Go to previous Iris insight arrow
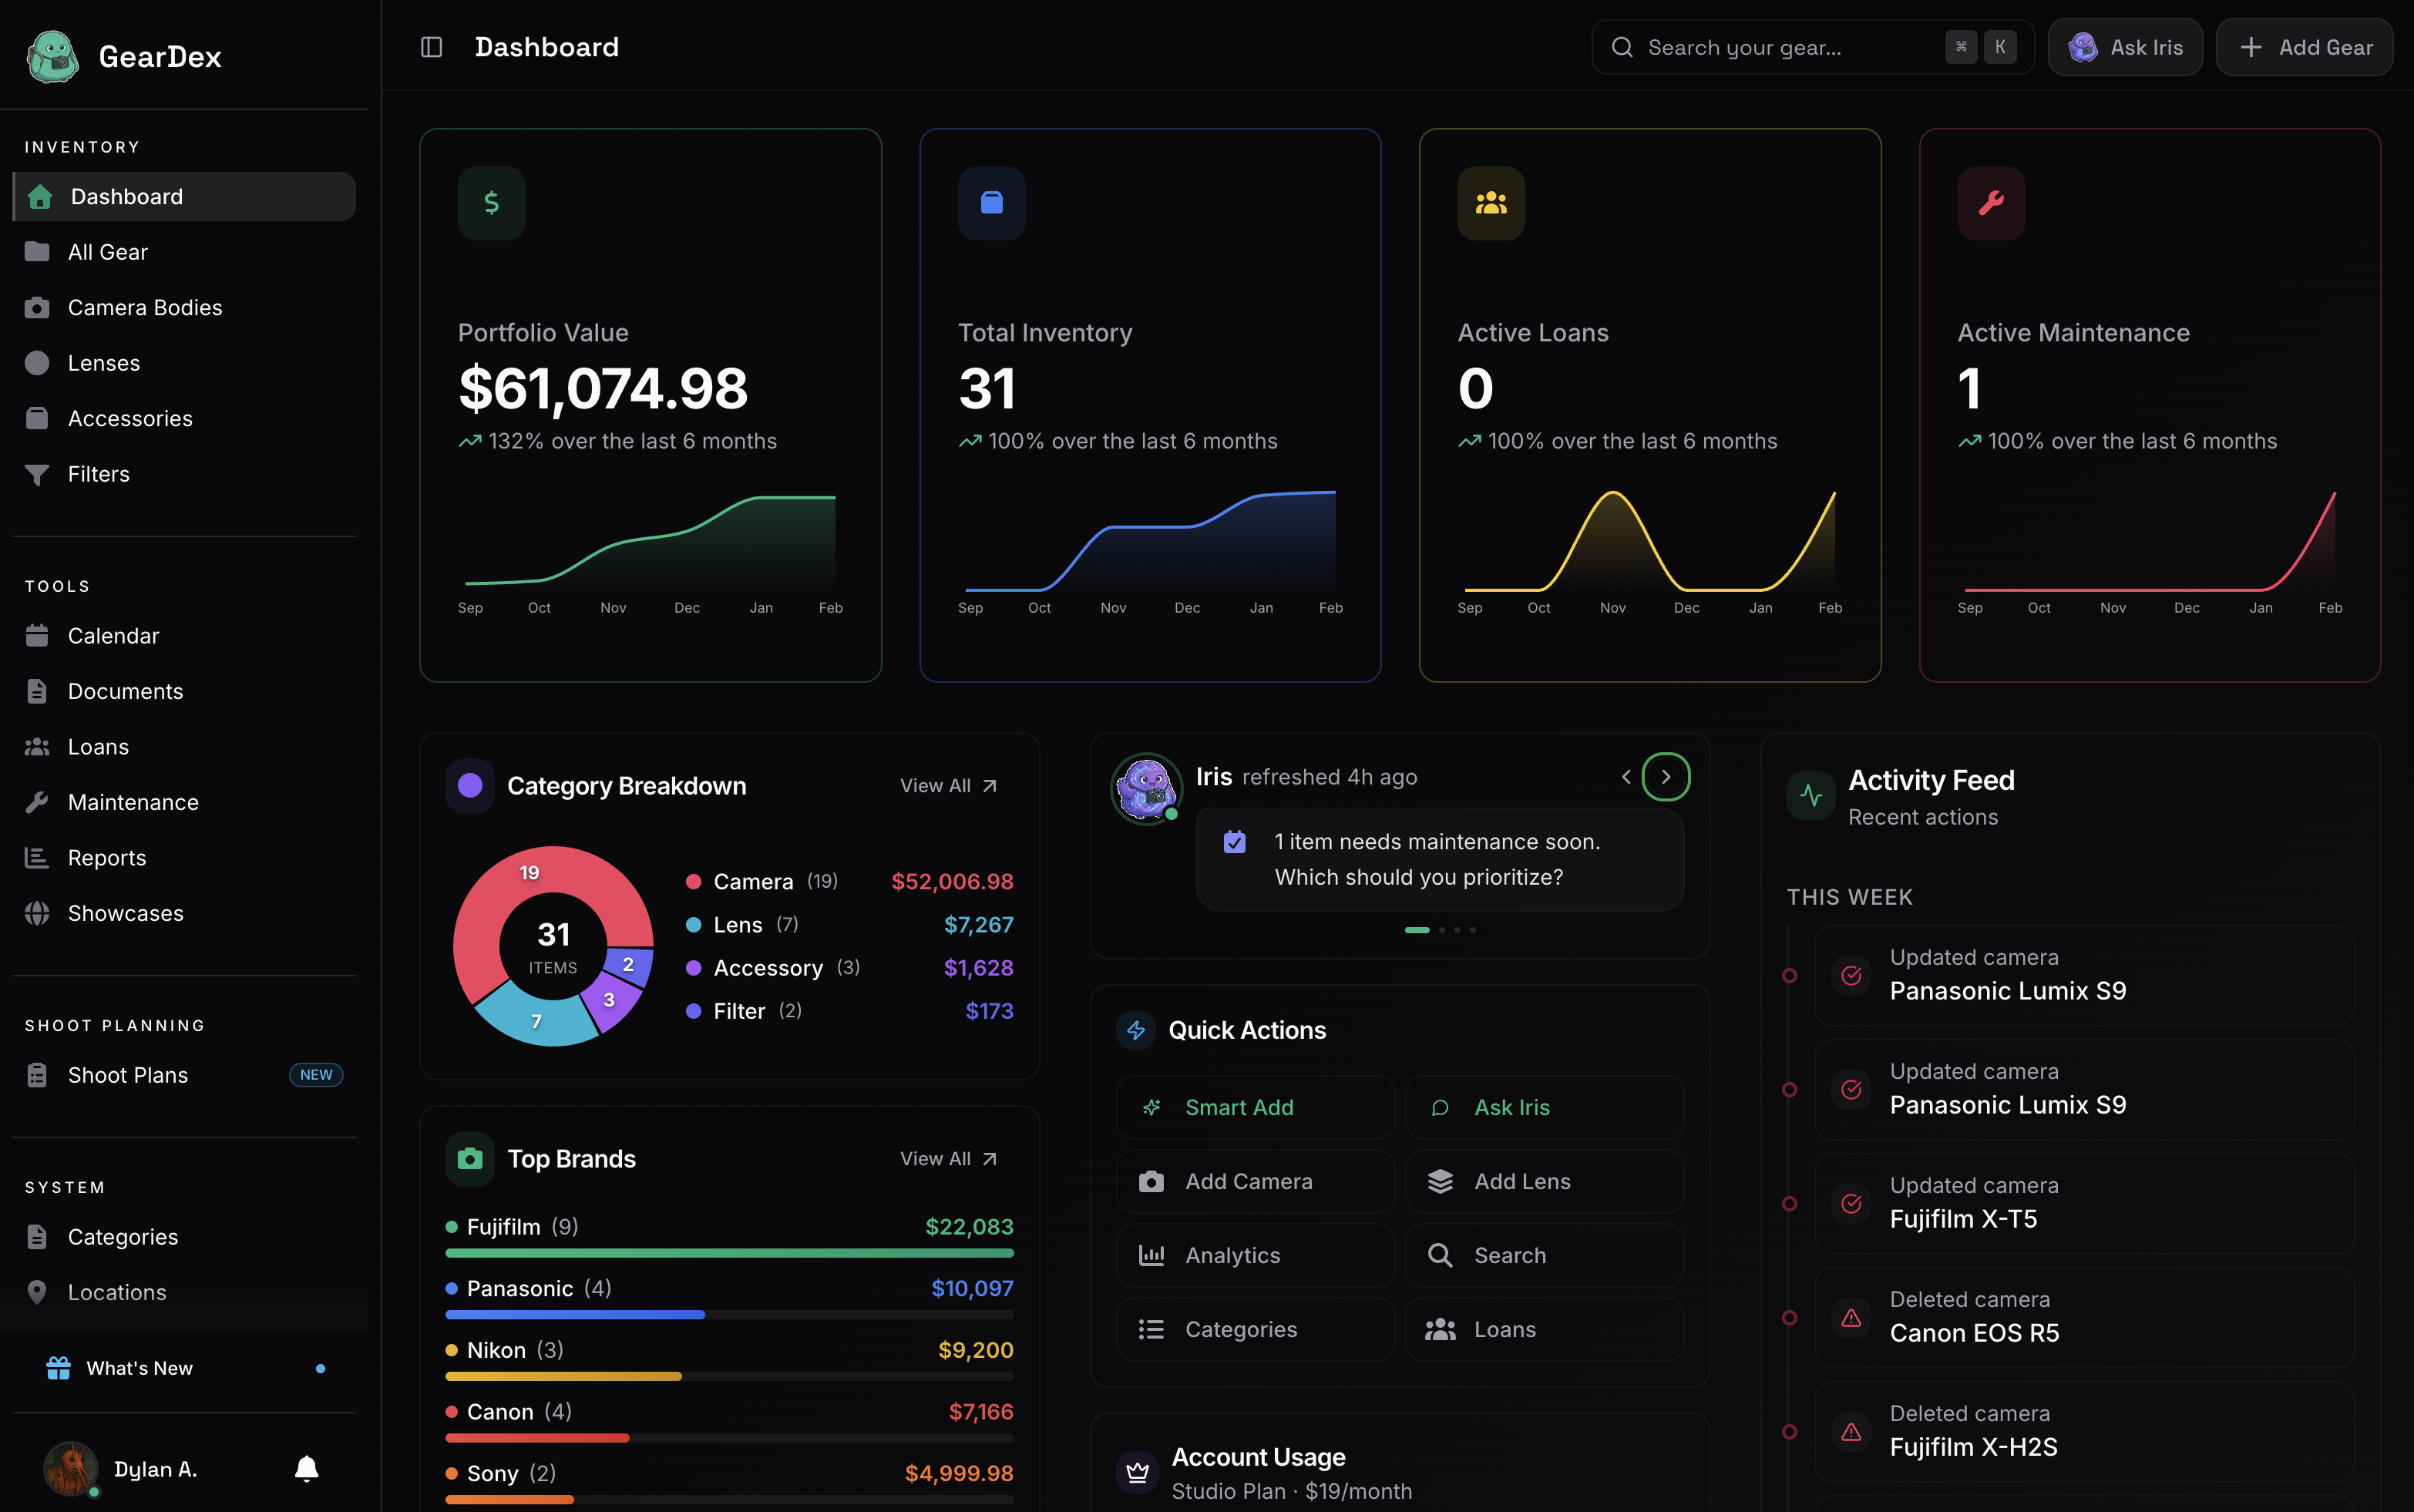The height and width of the screenshot is (1512, 2414). click(1626, 777)
